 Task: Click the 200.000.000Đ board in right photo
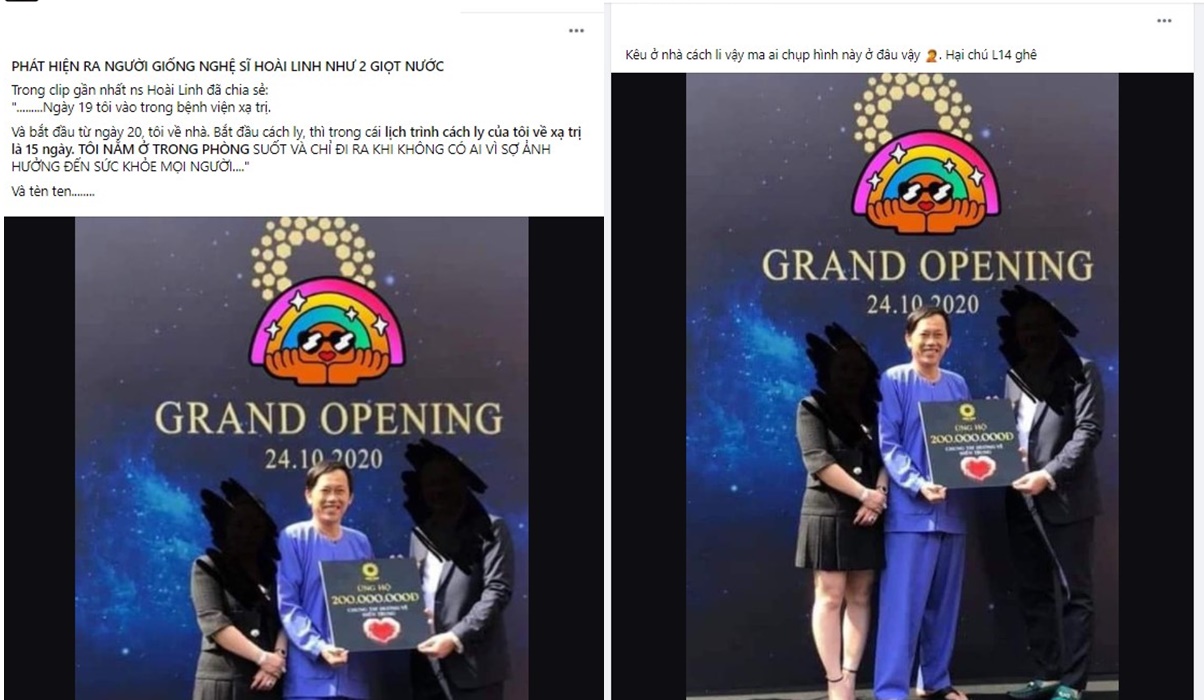tap(972, 445)
